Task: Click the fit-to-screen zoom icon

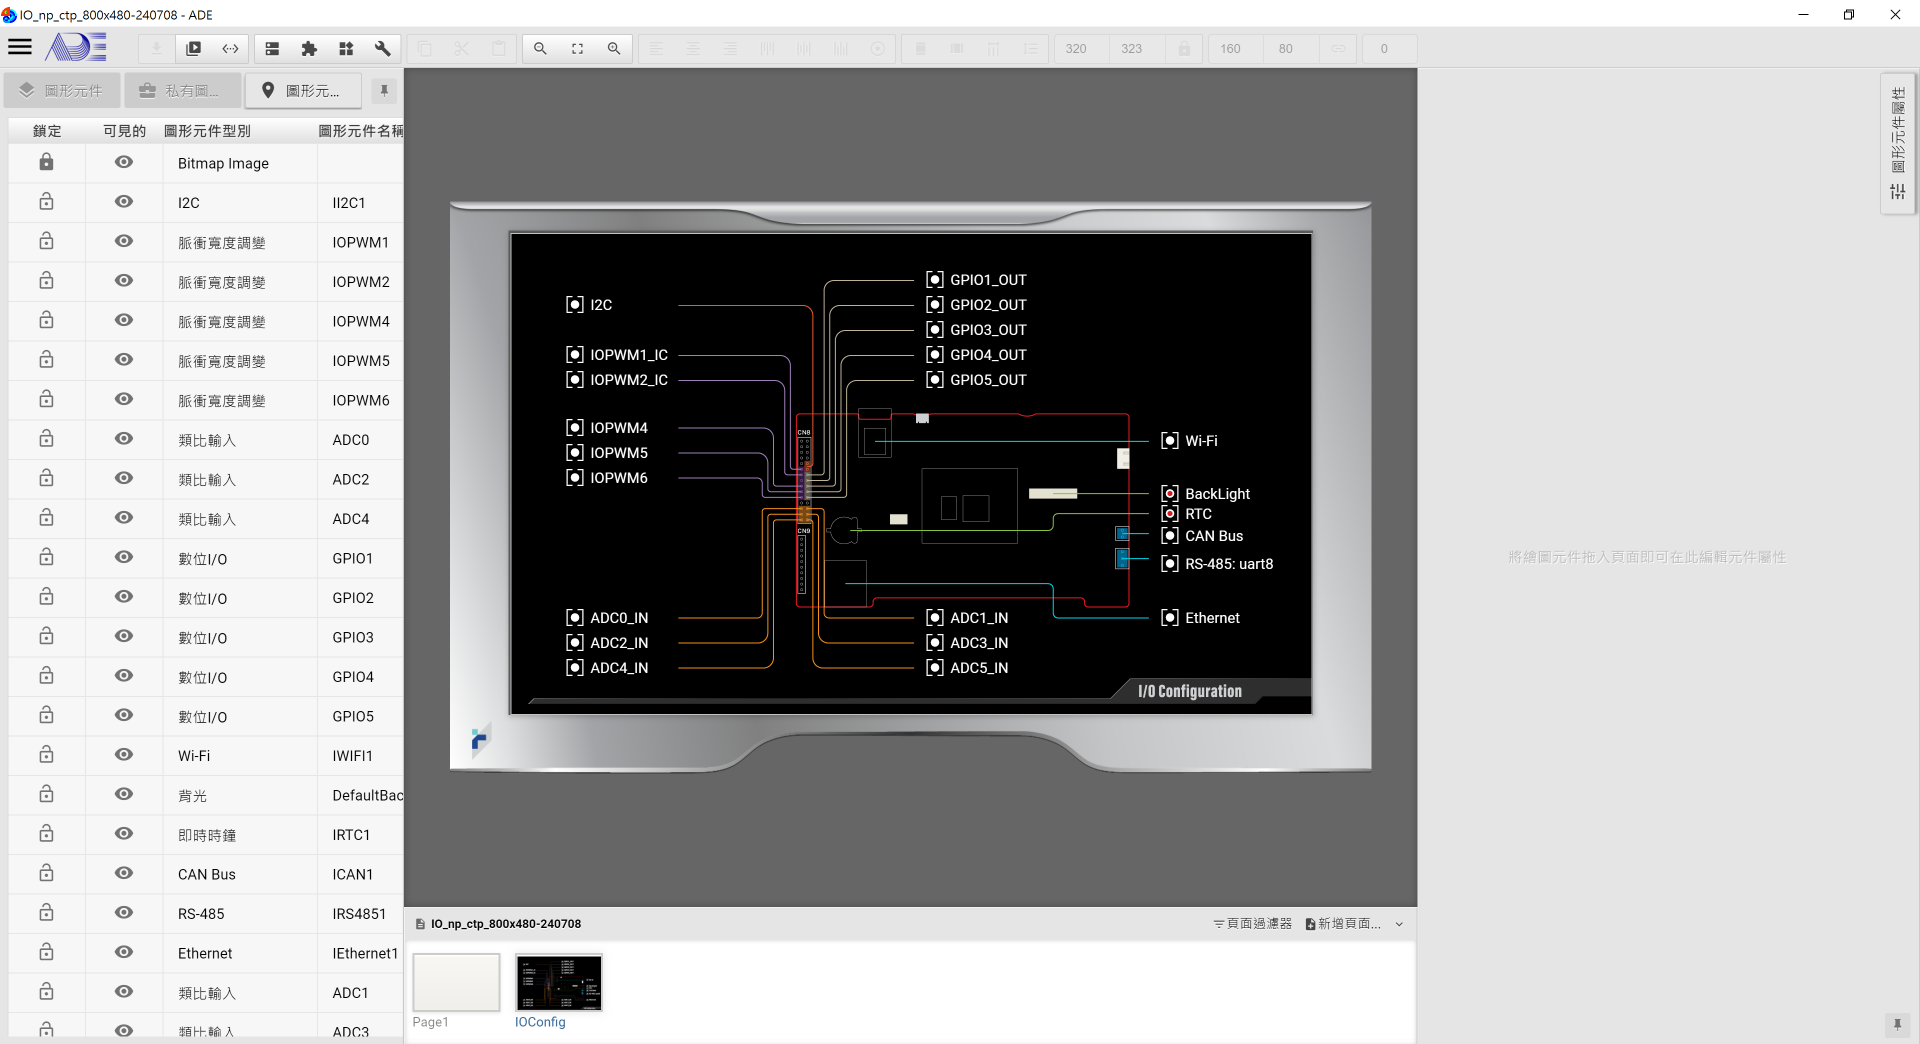Action: pyautogui.click(x=577, y=48)
